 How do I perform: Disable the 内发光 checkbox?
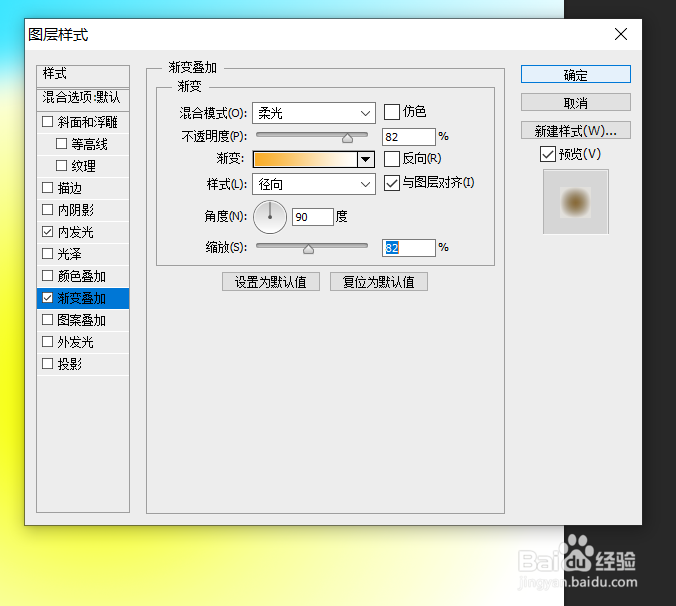click(47, 231)
